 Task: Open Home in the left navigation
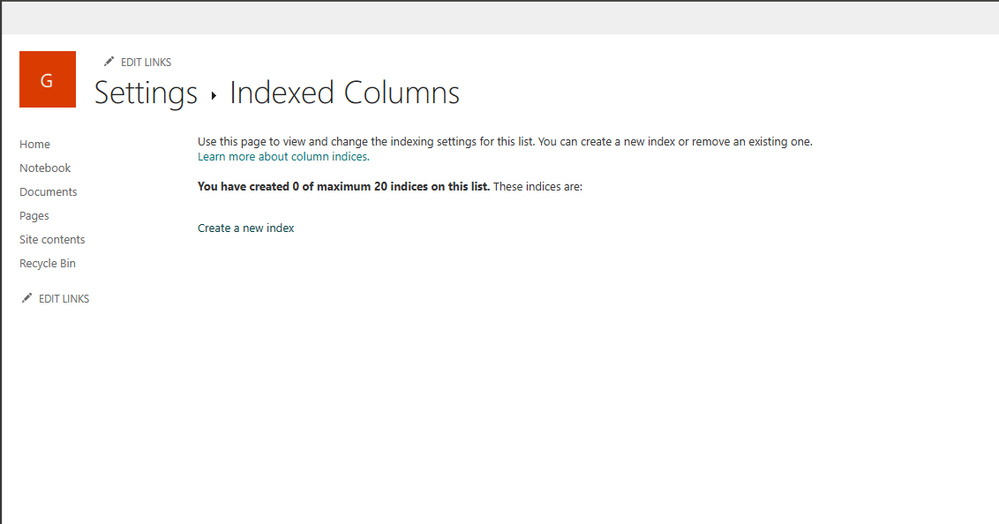[x=34, y=144]
